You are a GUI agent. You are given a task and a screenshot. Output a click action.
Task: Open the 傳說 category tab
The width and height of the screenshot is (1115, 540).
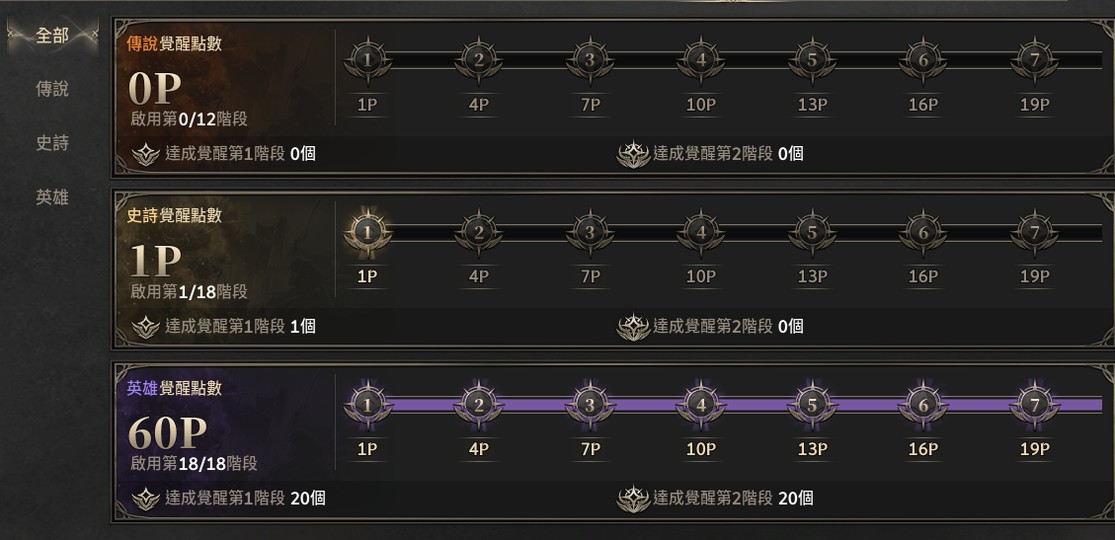click(53, 89)
